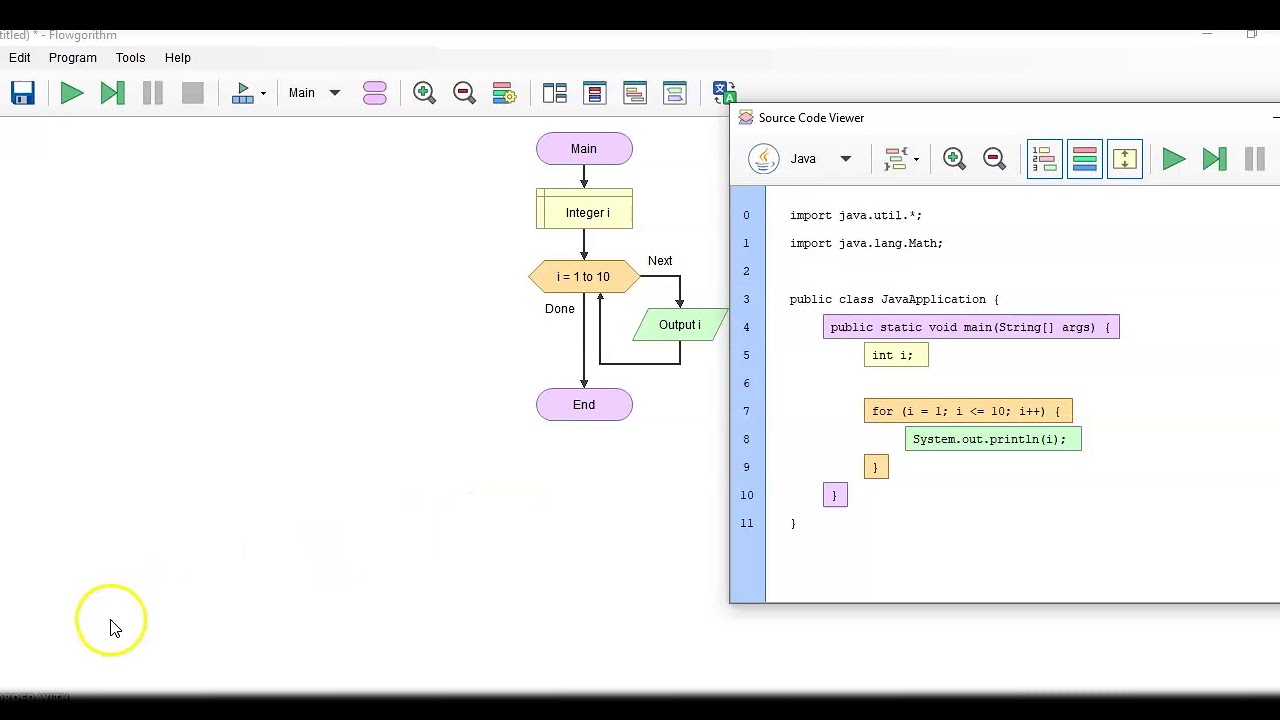This screenshot has width=1280, height=720.
Task: Click the 'public class JavaApplication' line
Action: (x=894, y=299)
